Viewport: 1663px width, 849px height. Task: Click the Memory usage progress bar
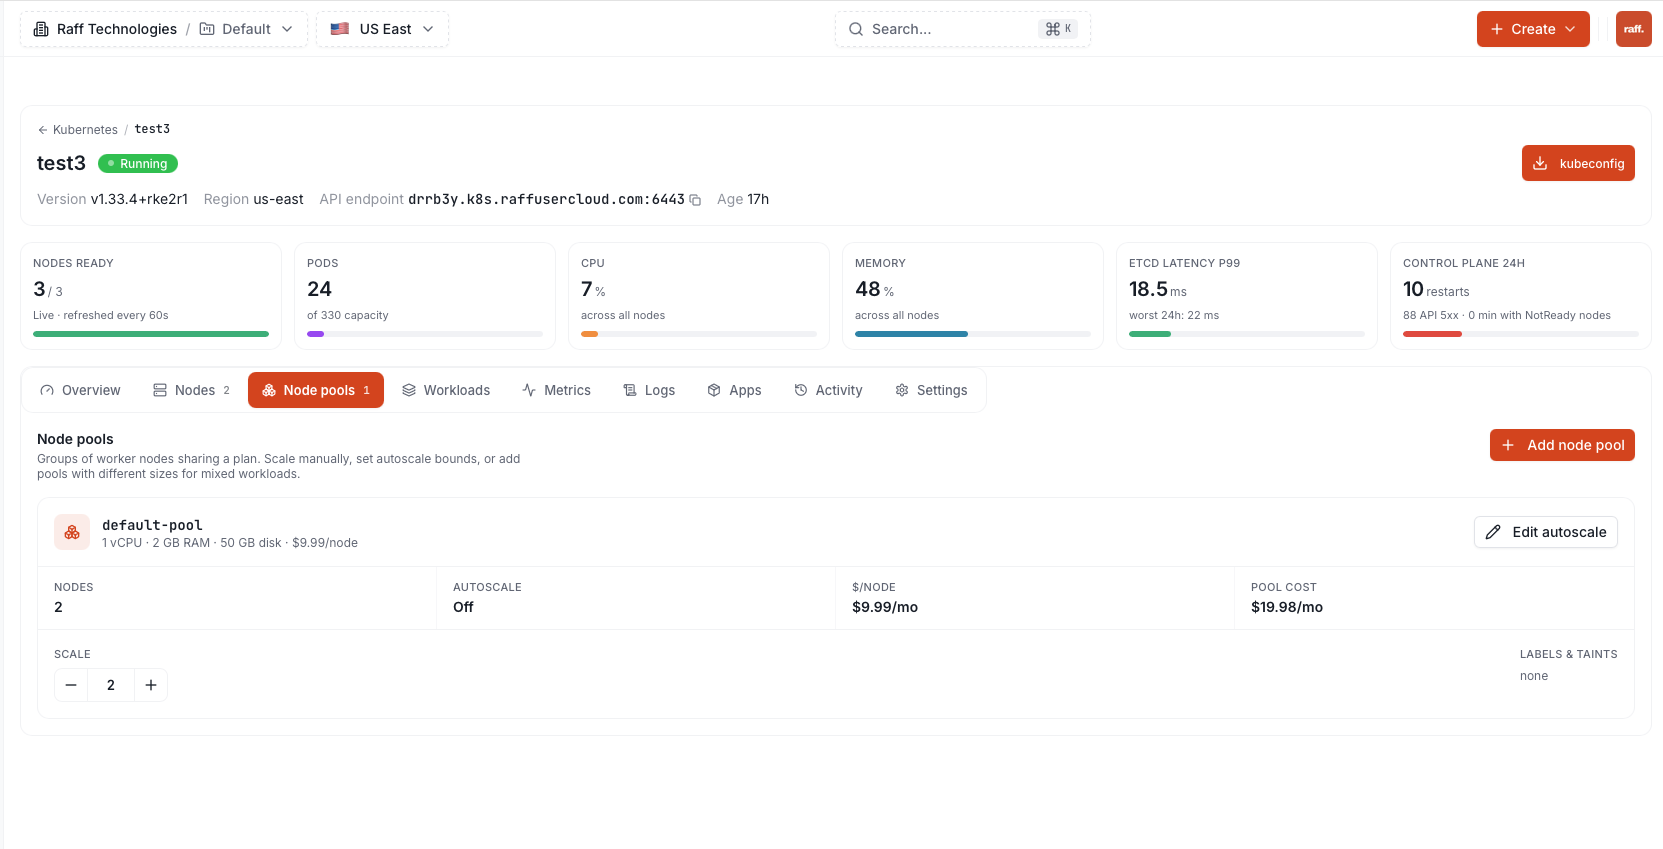[973, 334]
